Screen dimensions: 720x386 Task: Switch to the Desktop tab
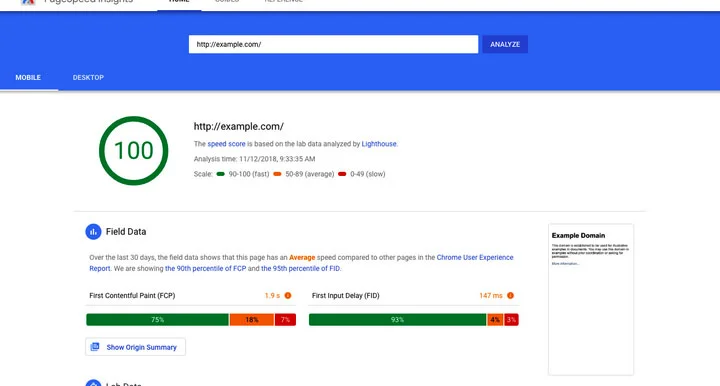click(x=88, y=78)
